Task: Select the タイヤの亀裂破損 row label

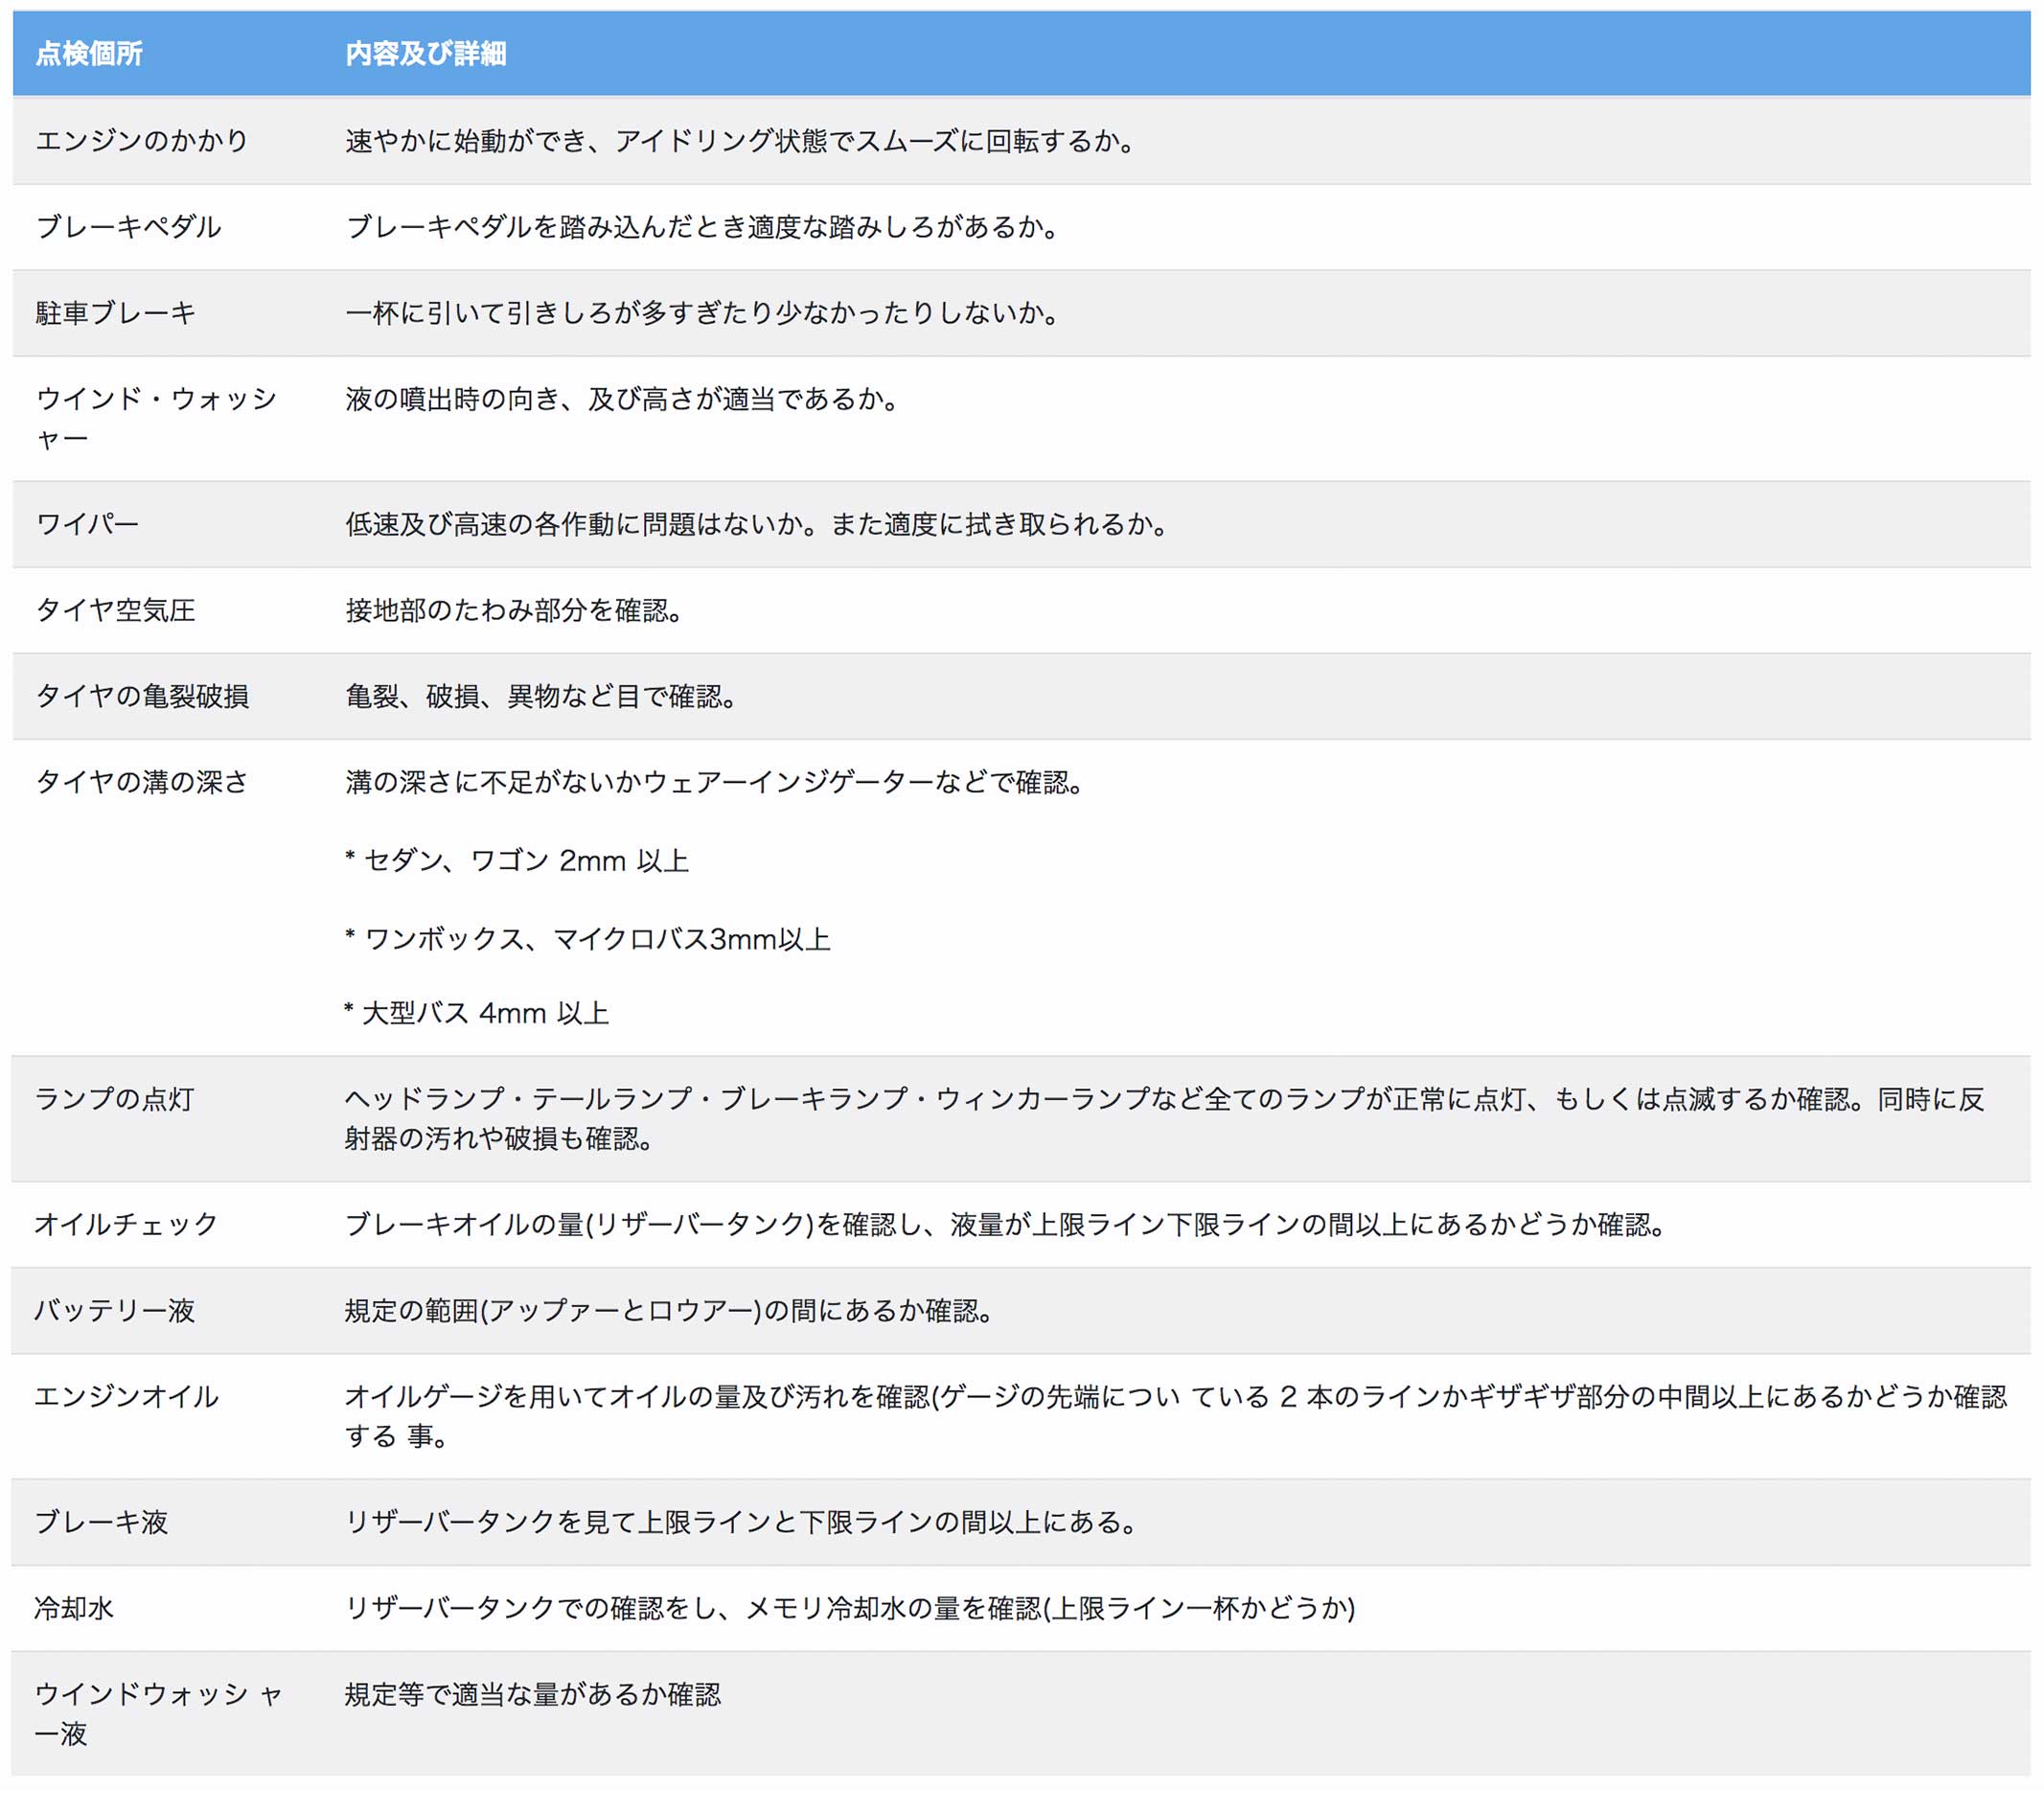Action: click(x=142, y=696)
